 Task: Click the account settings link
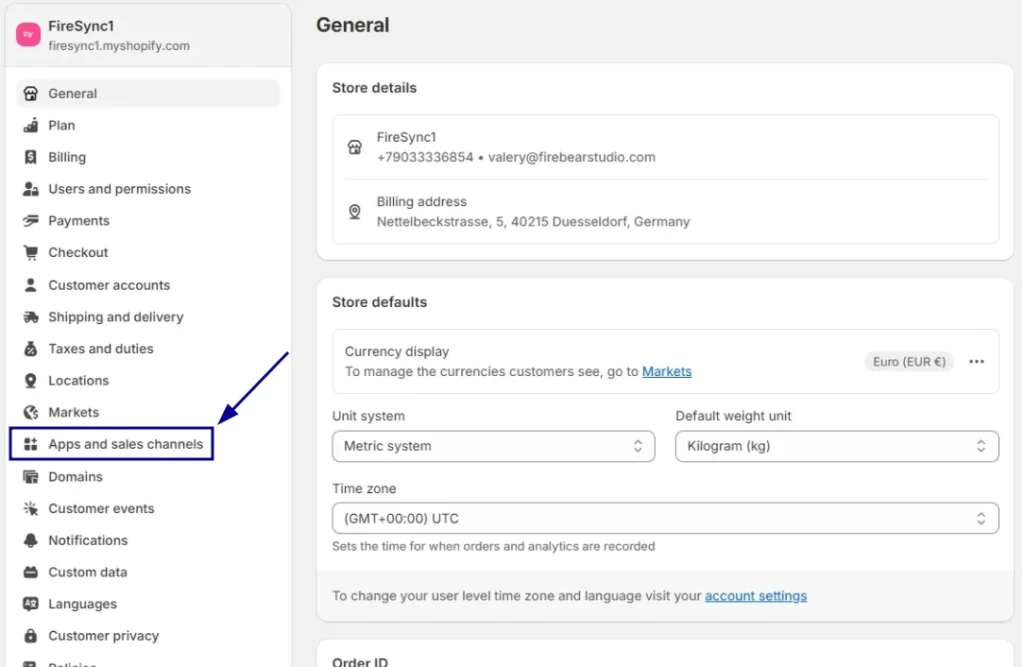coord(755,596)
